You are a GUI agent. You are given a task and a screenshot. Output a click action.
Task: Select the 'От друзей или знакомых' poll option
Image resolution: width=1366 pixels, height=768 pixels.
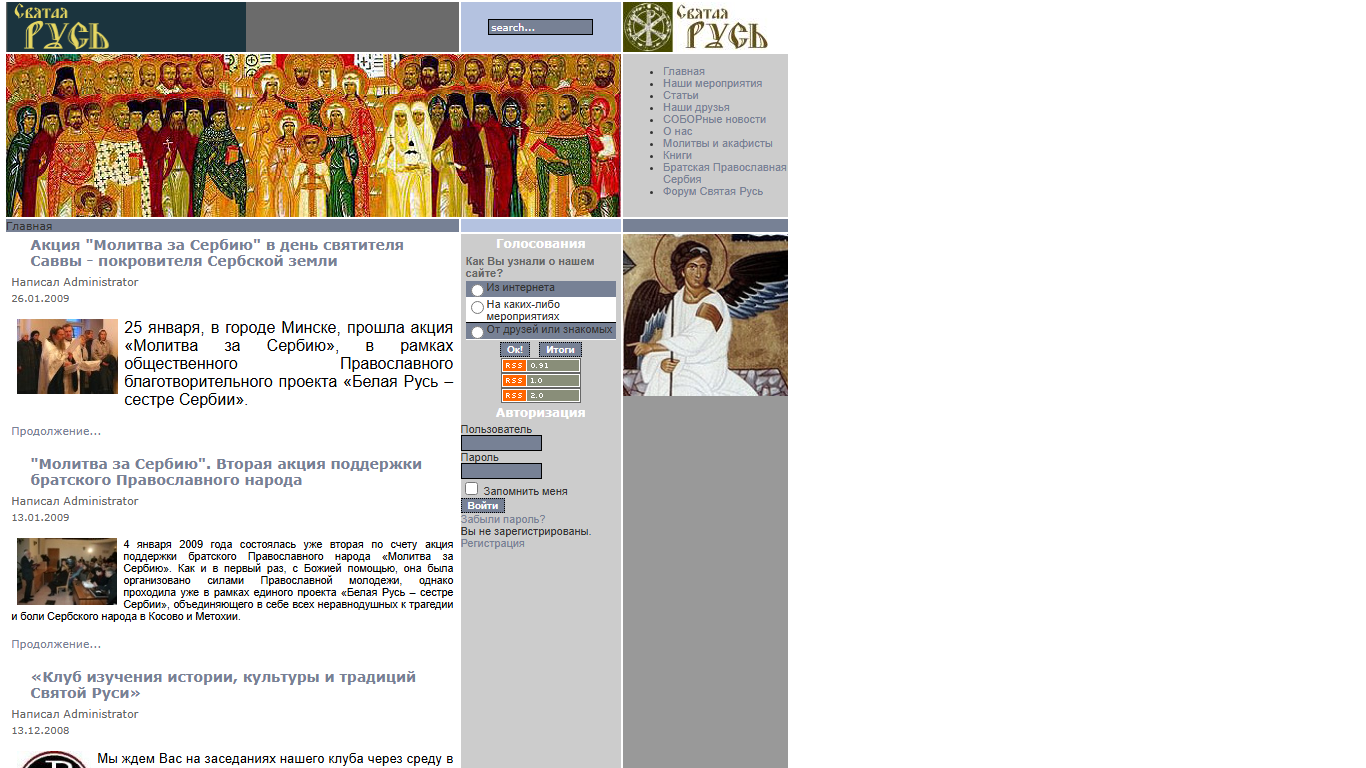click(477, 332)
